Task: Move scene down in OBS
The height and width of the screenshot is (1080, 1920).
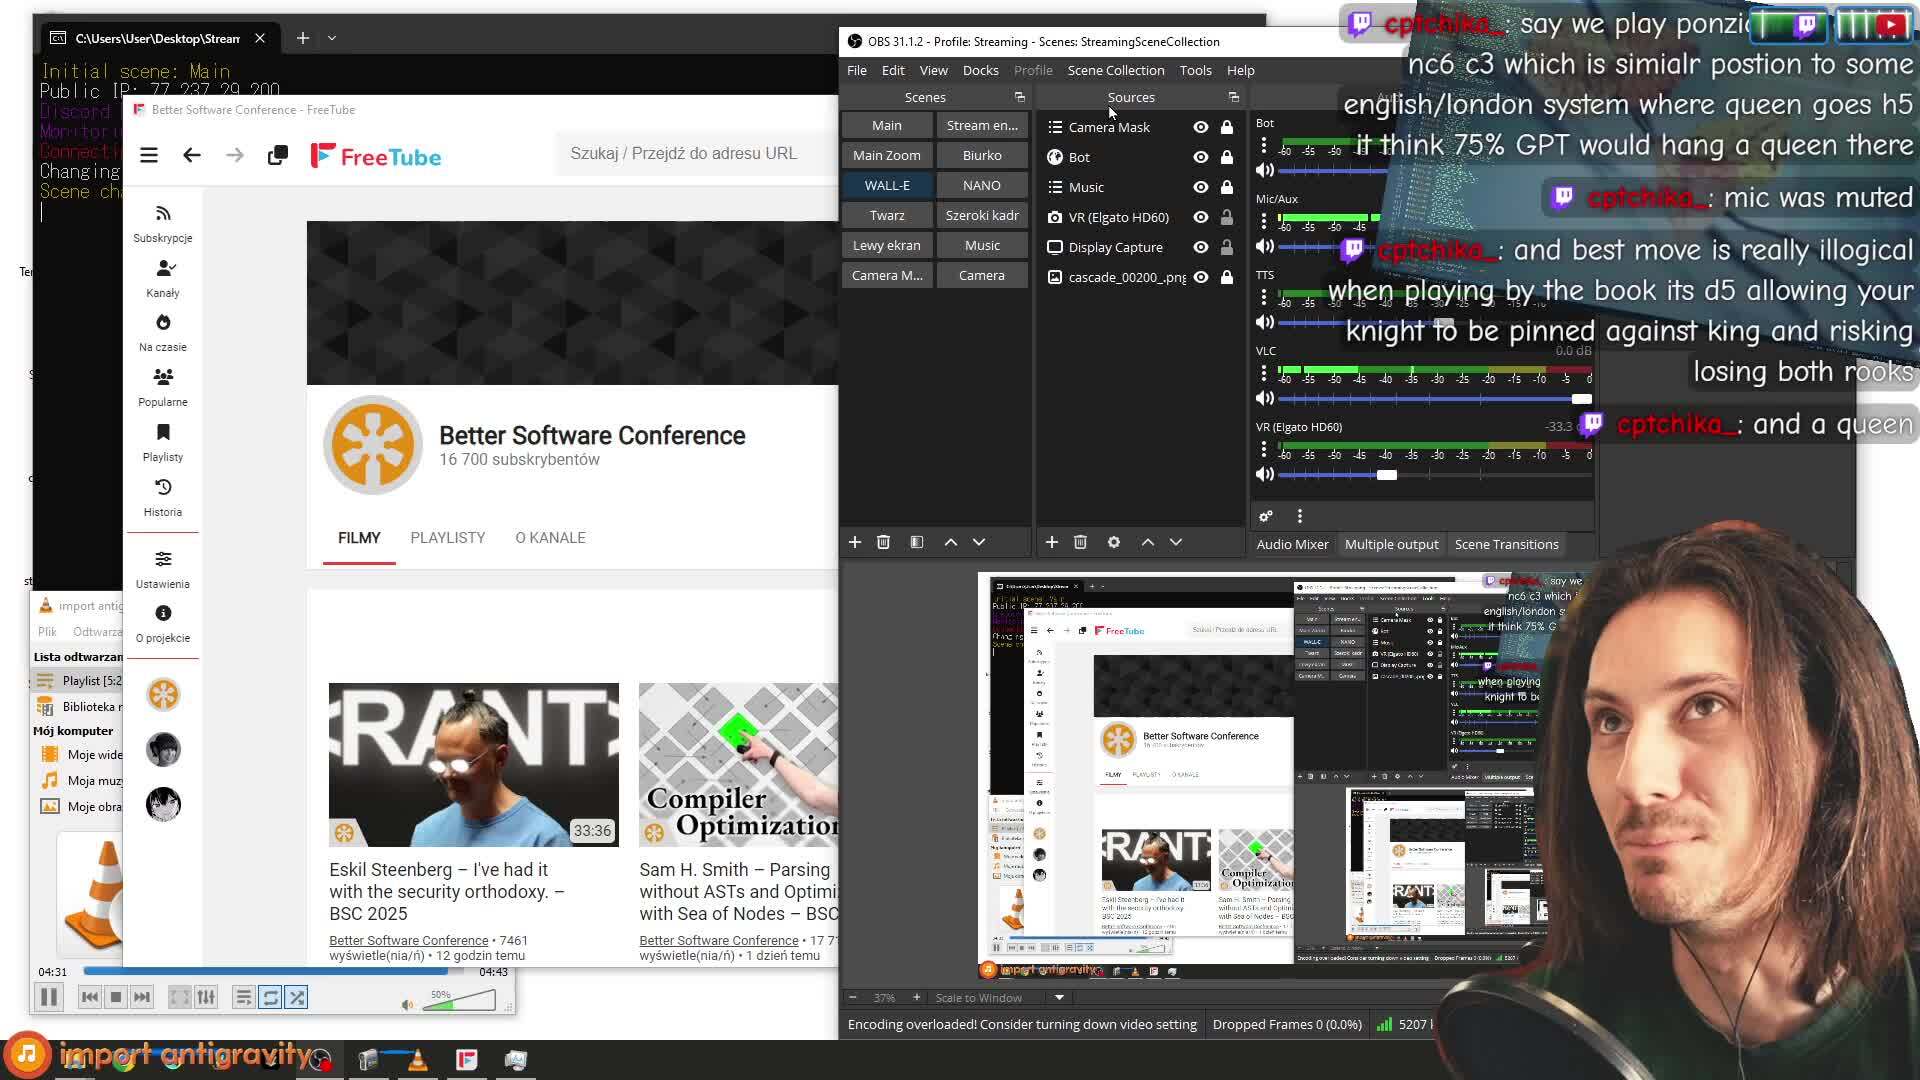Action: coord(979,542)
